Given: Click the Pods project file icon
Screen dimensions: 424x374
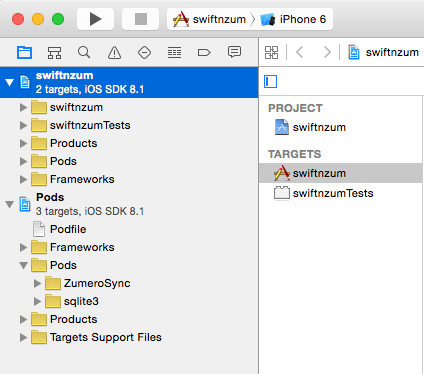Looking at the screenshot, I should pyautogui.click(x=25, y=204).
